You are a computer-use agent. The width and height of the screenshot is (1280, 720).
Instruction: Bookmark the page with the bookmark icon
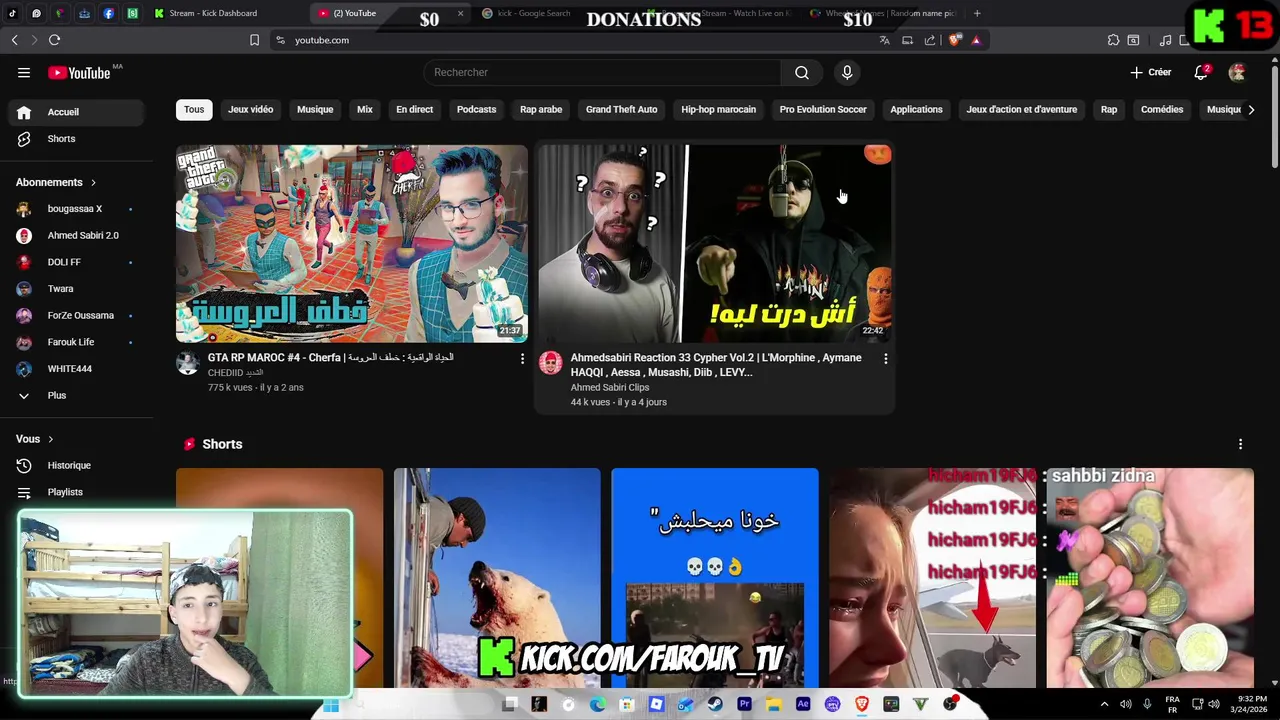[254, 40]
